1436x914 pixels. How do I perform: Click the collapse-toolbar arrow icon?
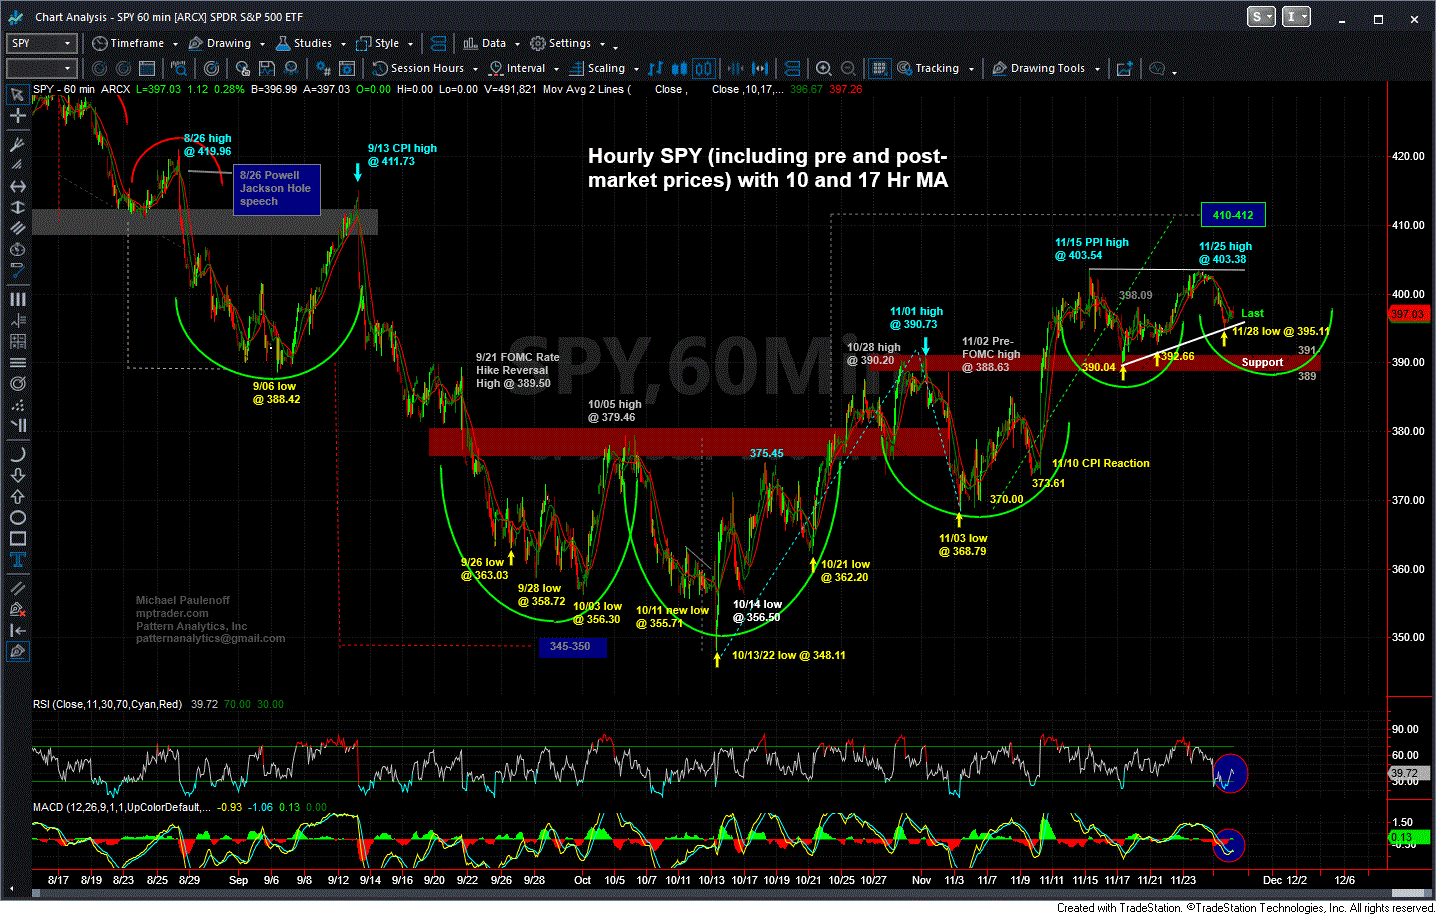[17, 630]
